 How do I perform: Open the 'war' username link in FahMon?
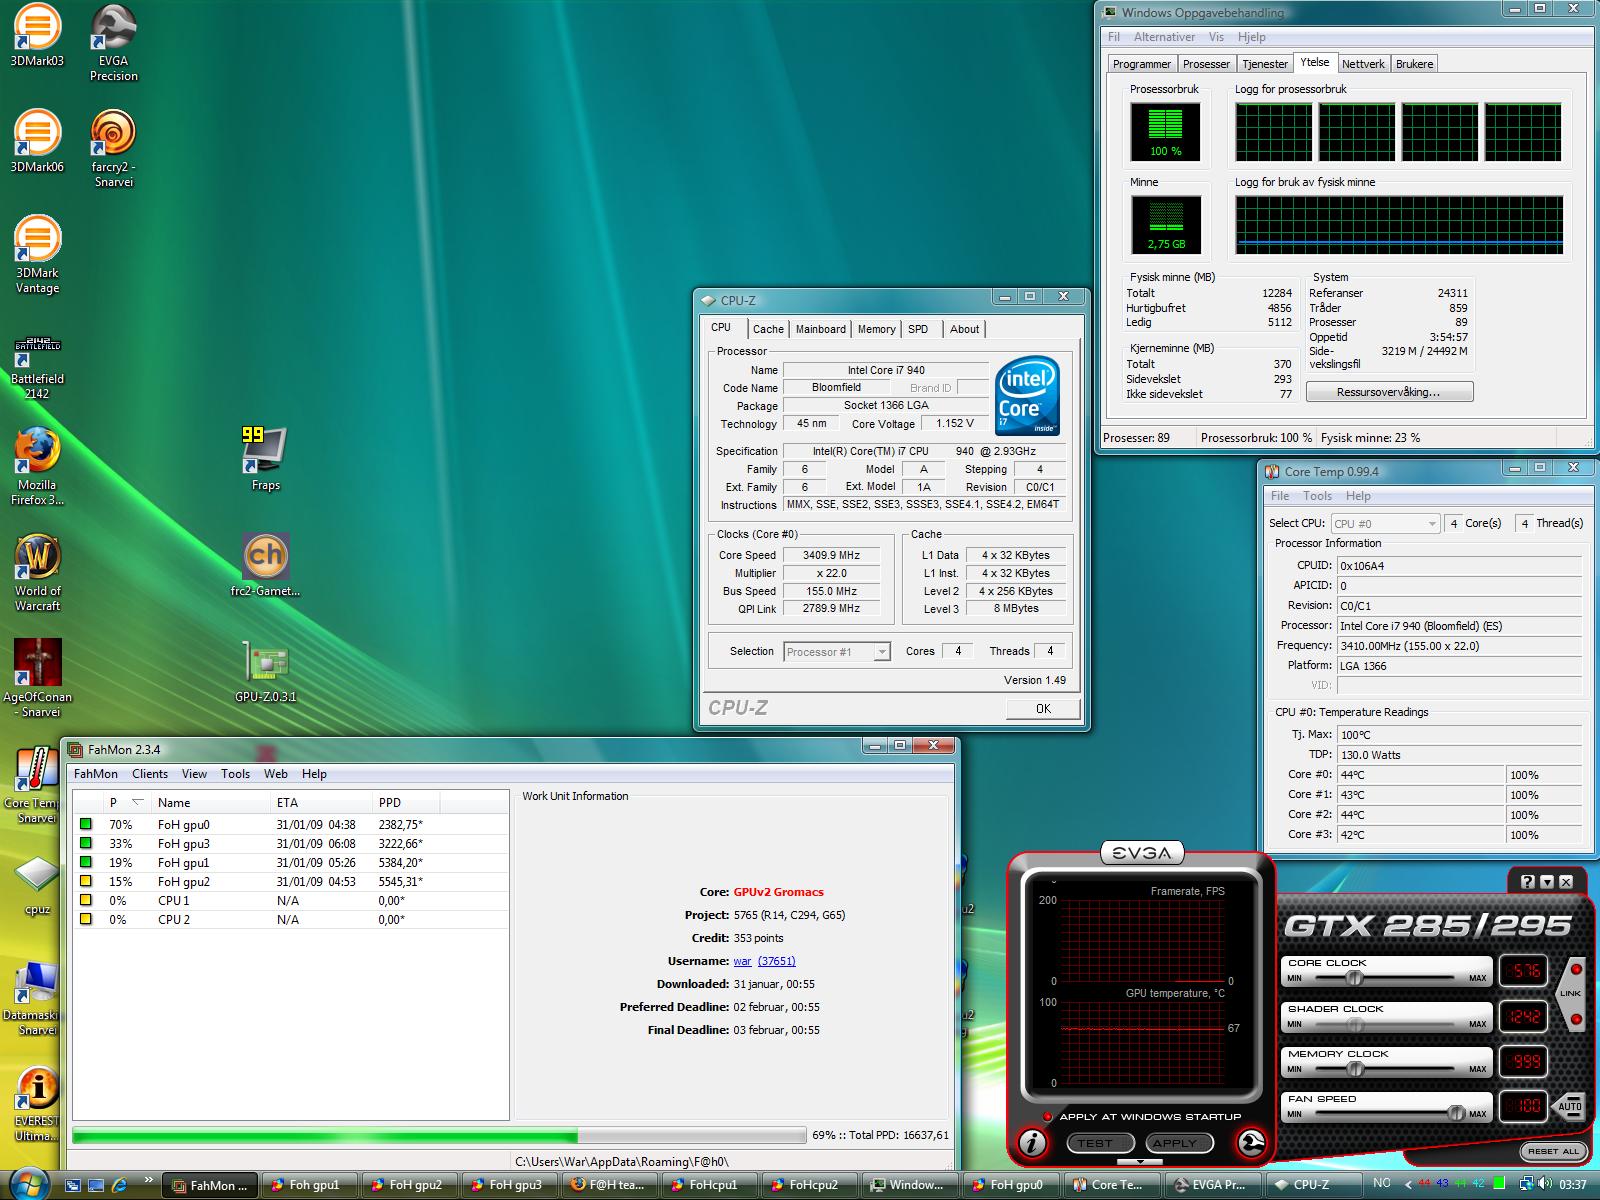pyautogui.click(x=742, y=961)
